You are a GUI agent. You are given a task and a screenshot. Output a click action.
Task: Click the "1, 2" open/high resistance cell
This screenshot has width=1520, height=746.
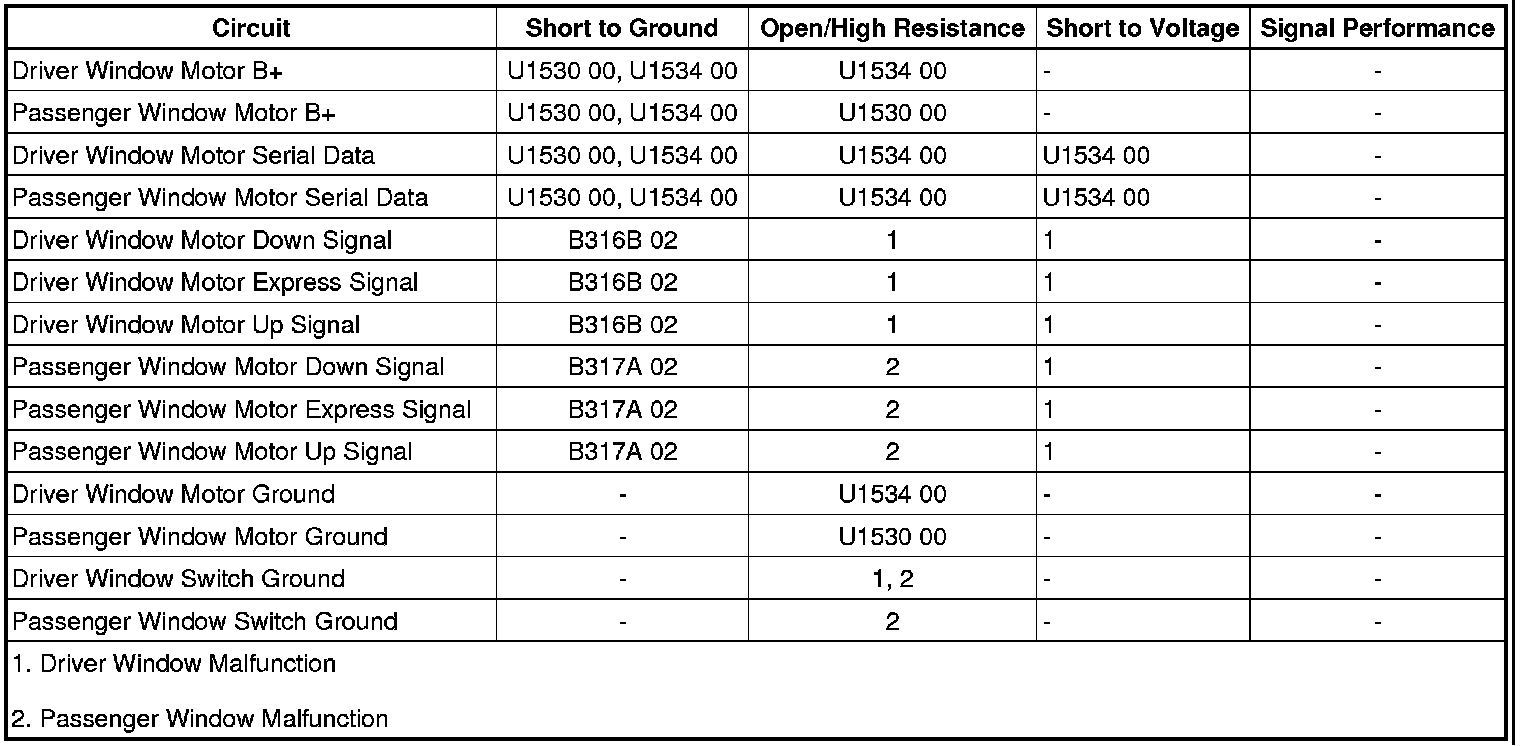892,579
